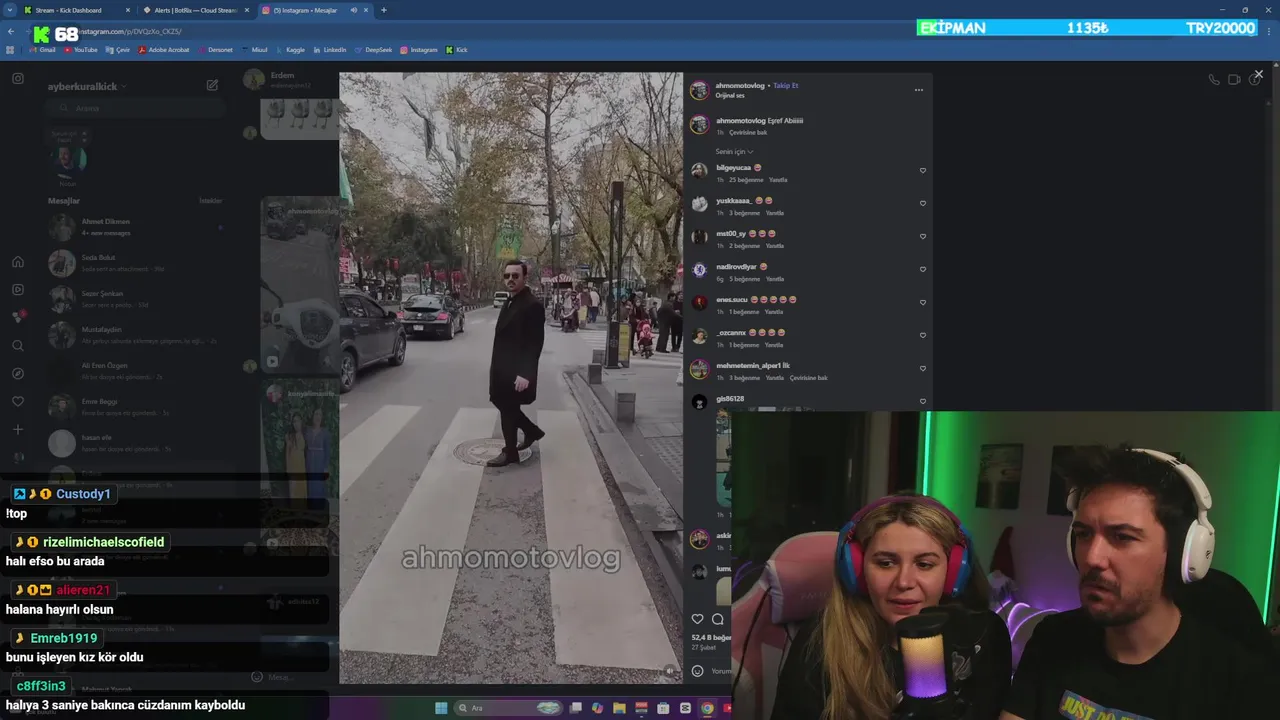1280x720 pixels.
Task: Open a new browser tab
Action: [x=384, y=10]
